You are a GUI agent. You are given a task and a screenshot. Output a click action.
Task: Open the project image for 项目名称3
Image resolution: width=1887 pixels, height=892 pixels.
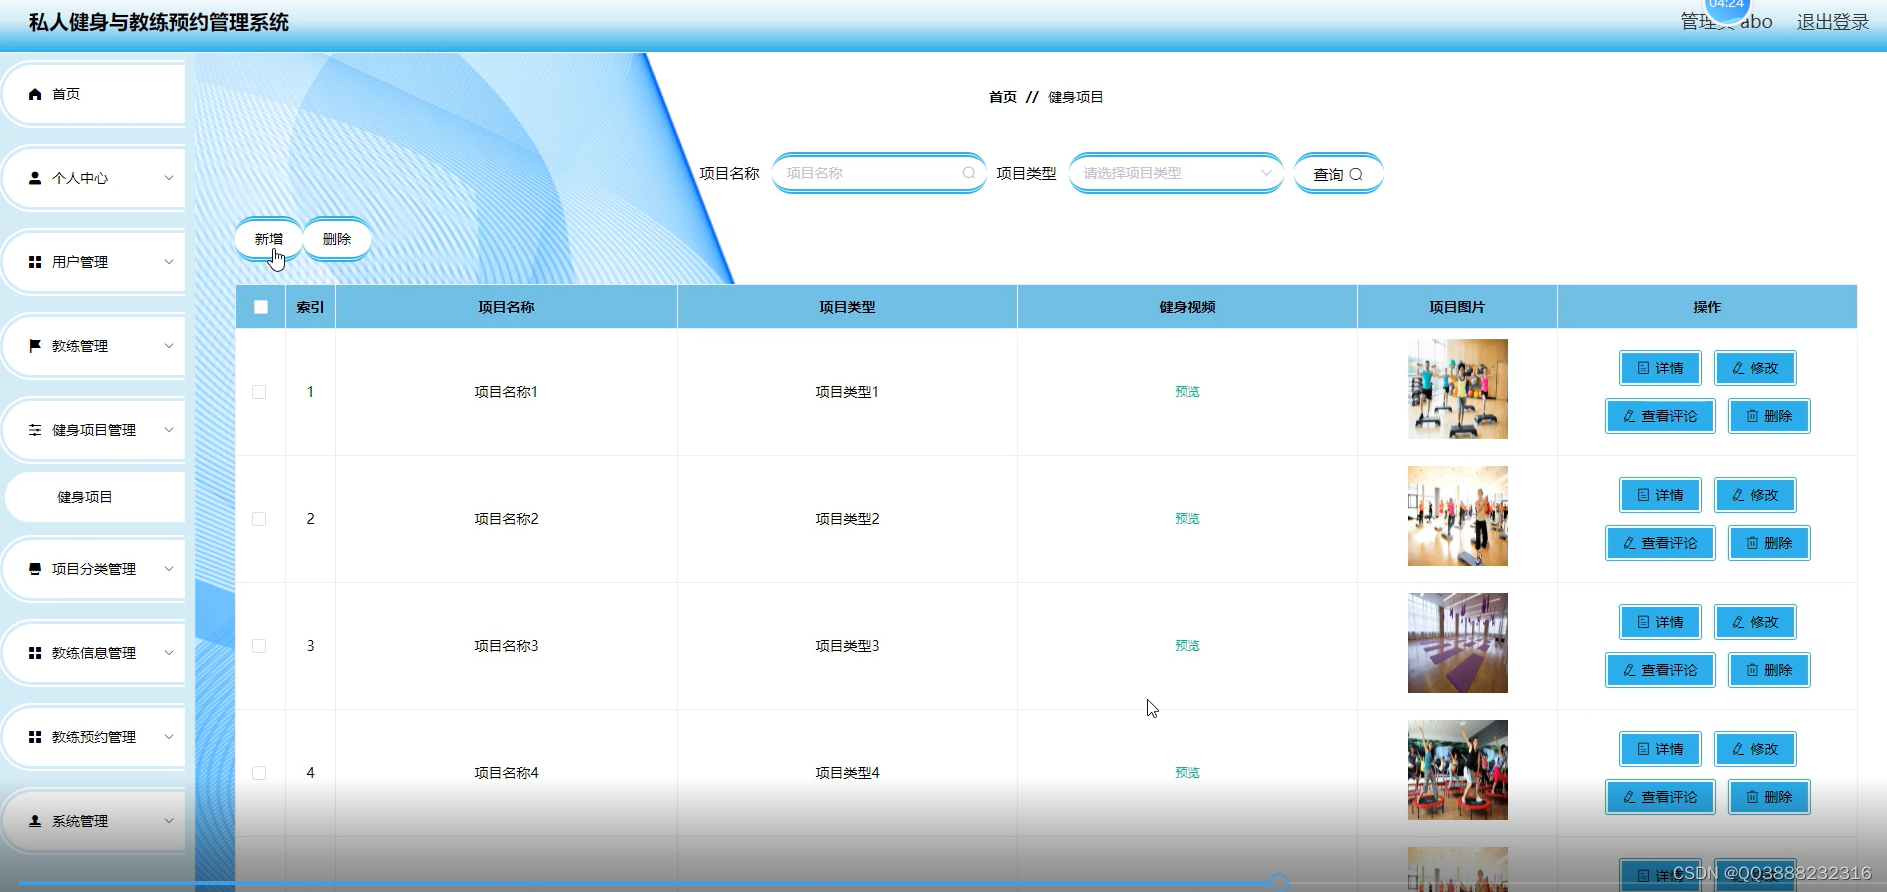click(x=1457, y=643)
